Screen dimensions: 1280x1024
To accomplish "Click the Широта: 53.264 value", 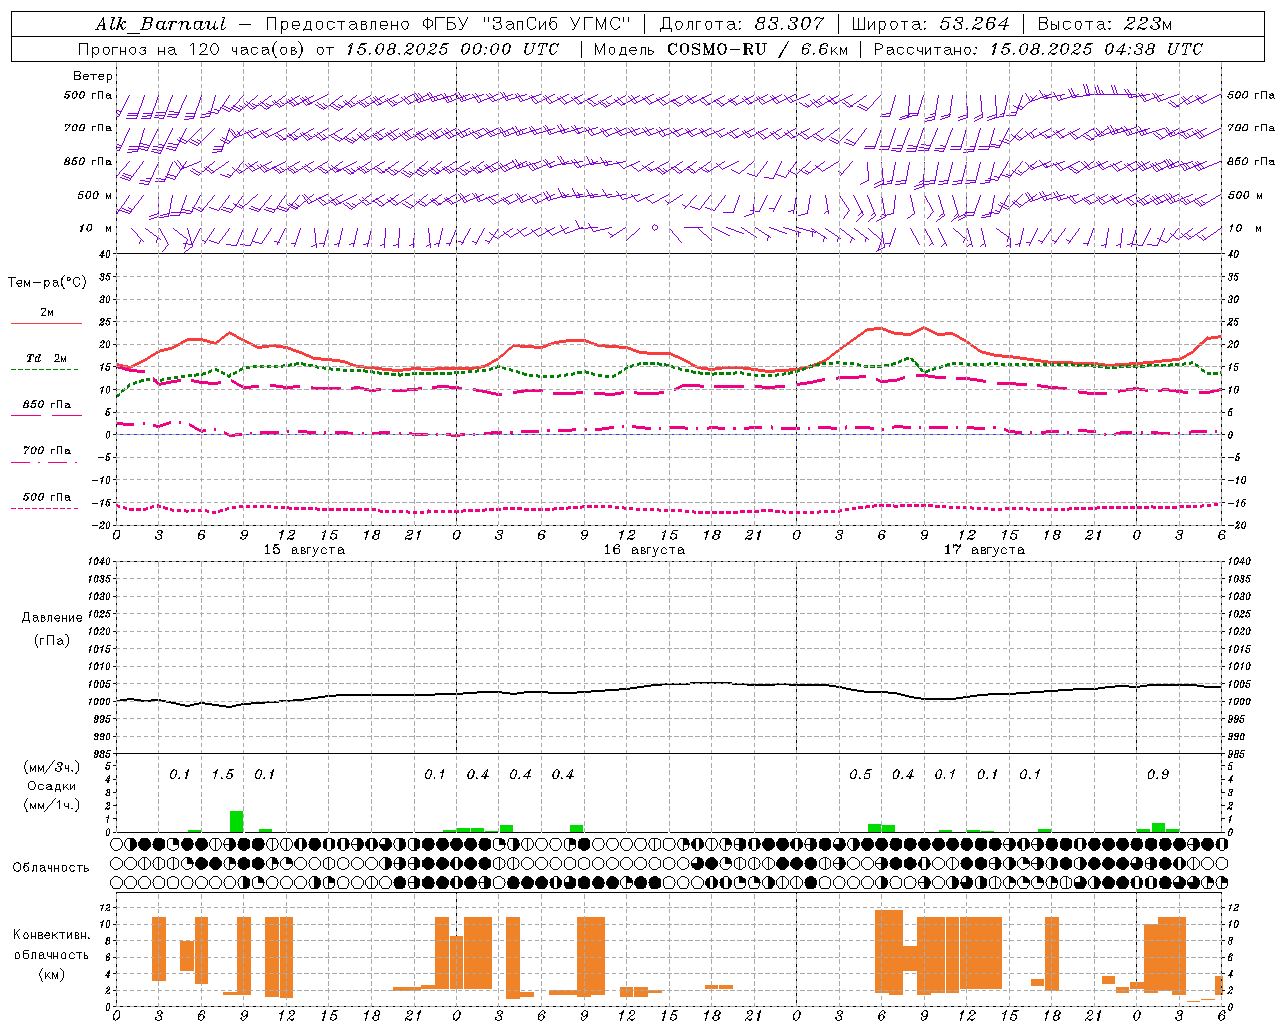I will click(931, 24).
